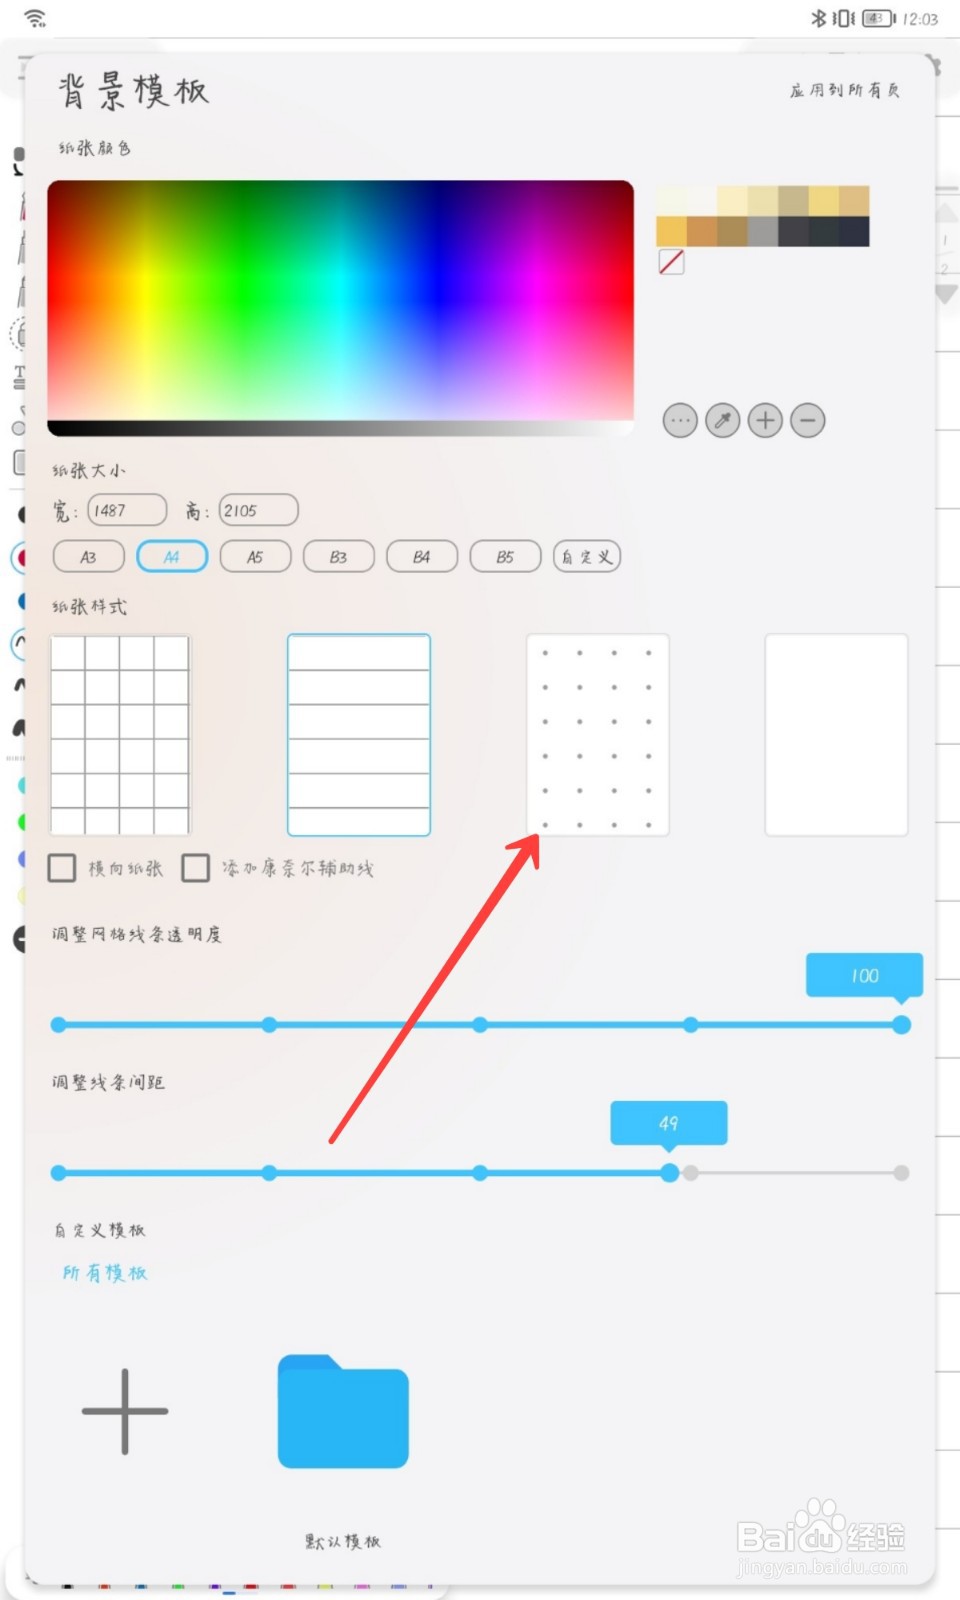Enable the 横向纸张 landscape checkbox
960x1600 pixels.
pos(62,867)
